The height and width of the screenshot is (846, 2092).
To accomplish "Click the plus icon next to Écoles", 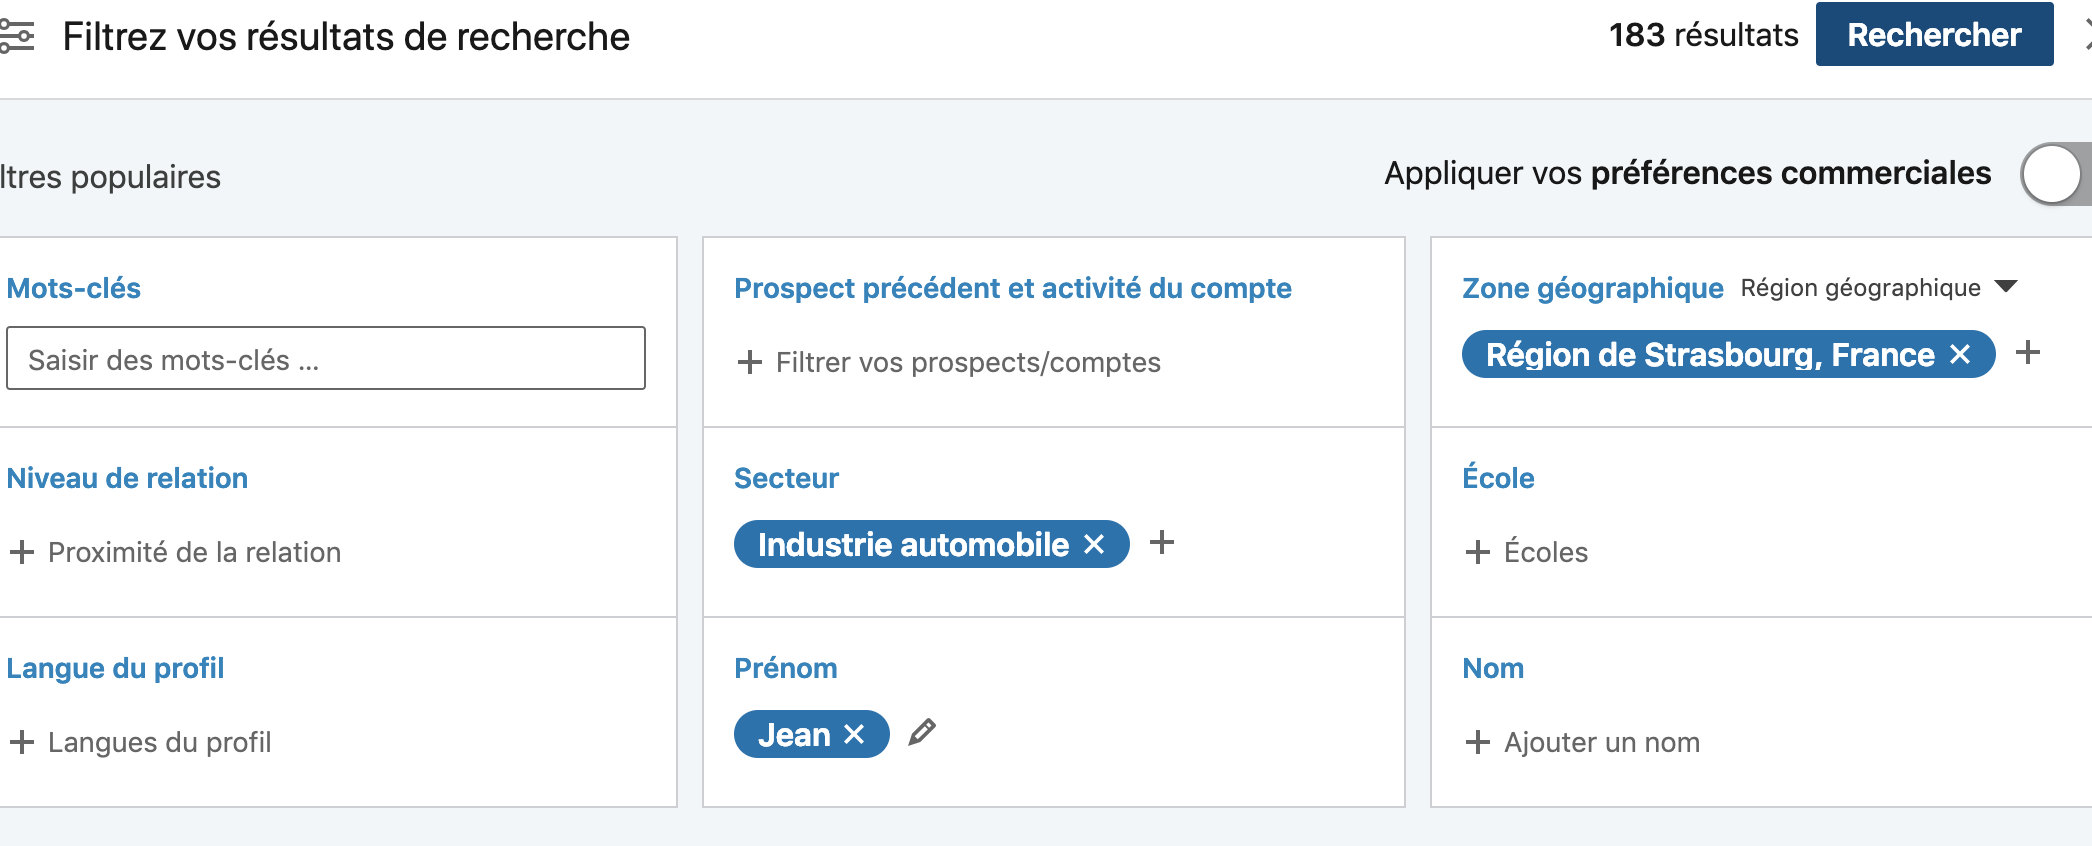I will click(x=1477, y=552).
